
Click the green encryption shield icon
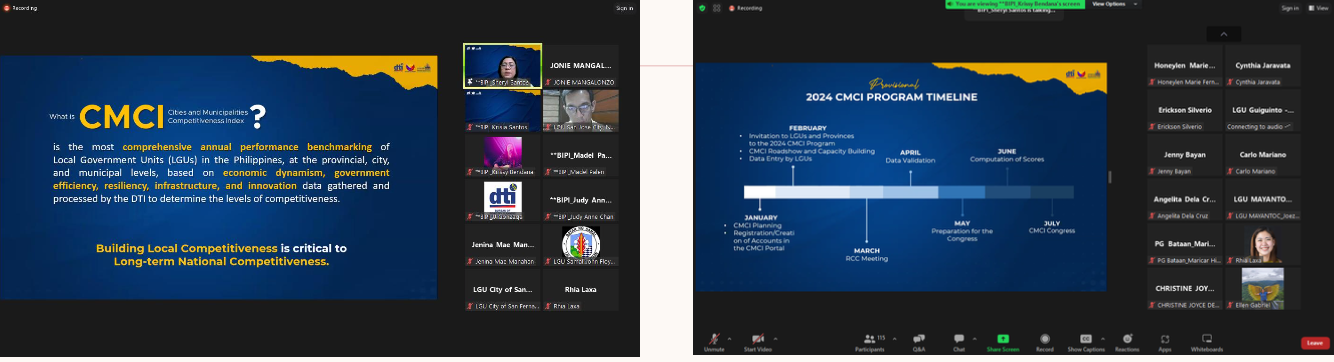click(x=702, y=8)
